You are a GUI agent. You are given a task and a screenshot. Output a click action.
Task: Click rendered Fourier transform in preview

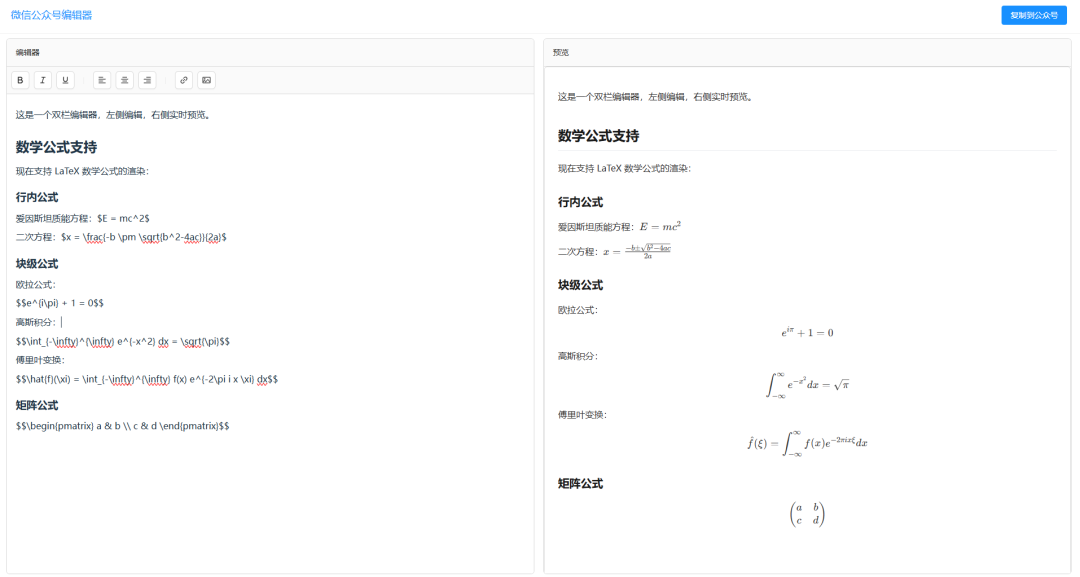(x=807, y=443)
